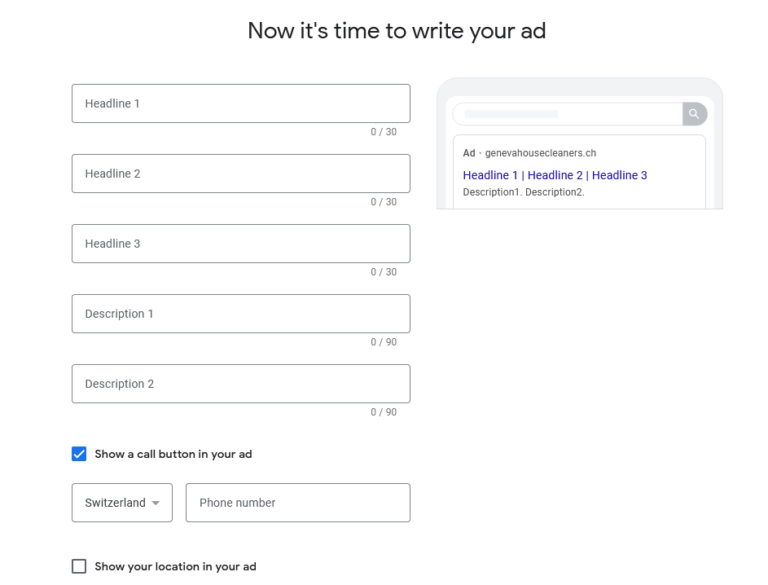Click the Phone number field
Screen dimensions: 768x585
(298, 503)
